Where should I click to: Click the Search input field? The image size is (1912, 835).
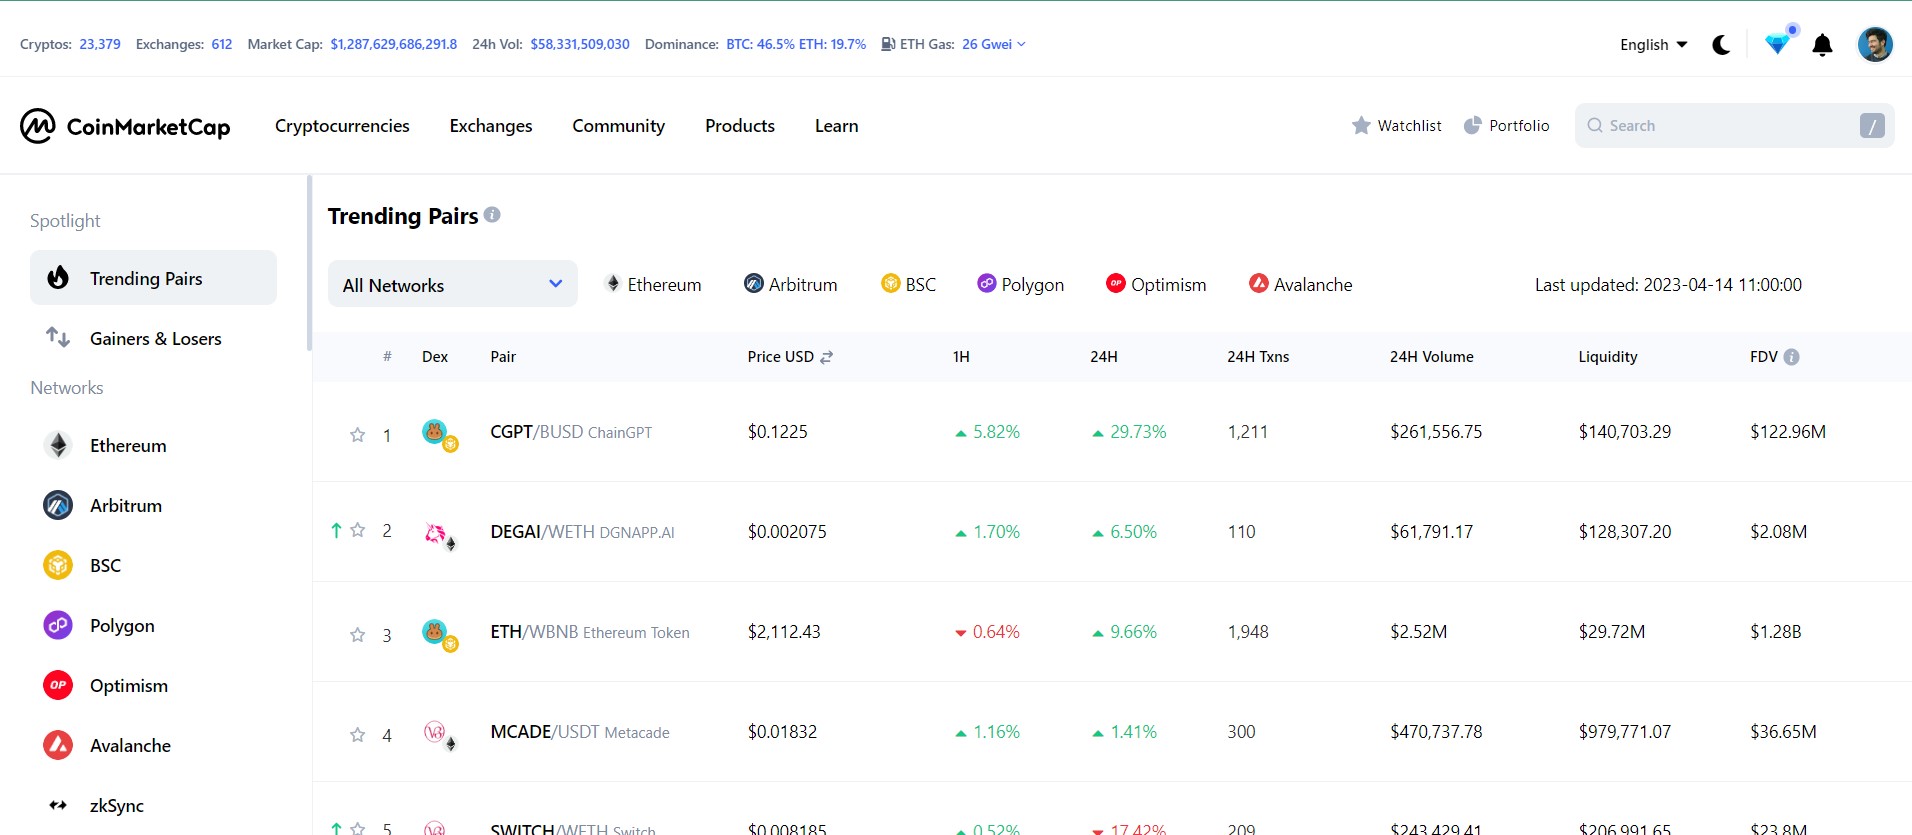tap(1735, 126)
